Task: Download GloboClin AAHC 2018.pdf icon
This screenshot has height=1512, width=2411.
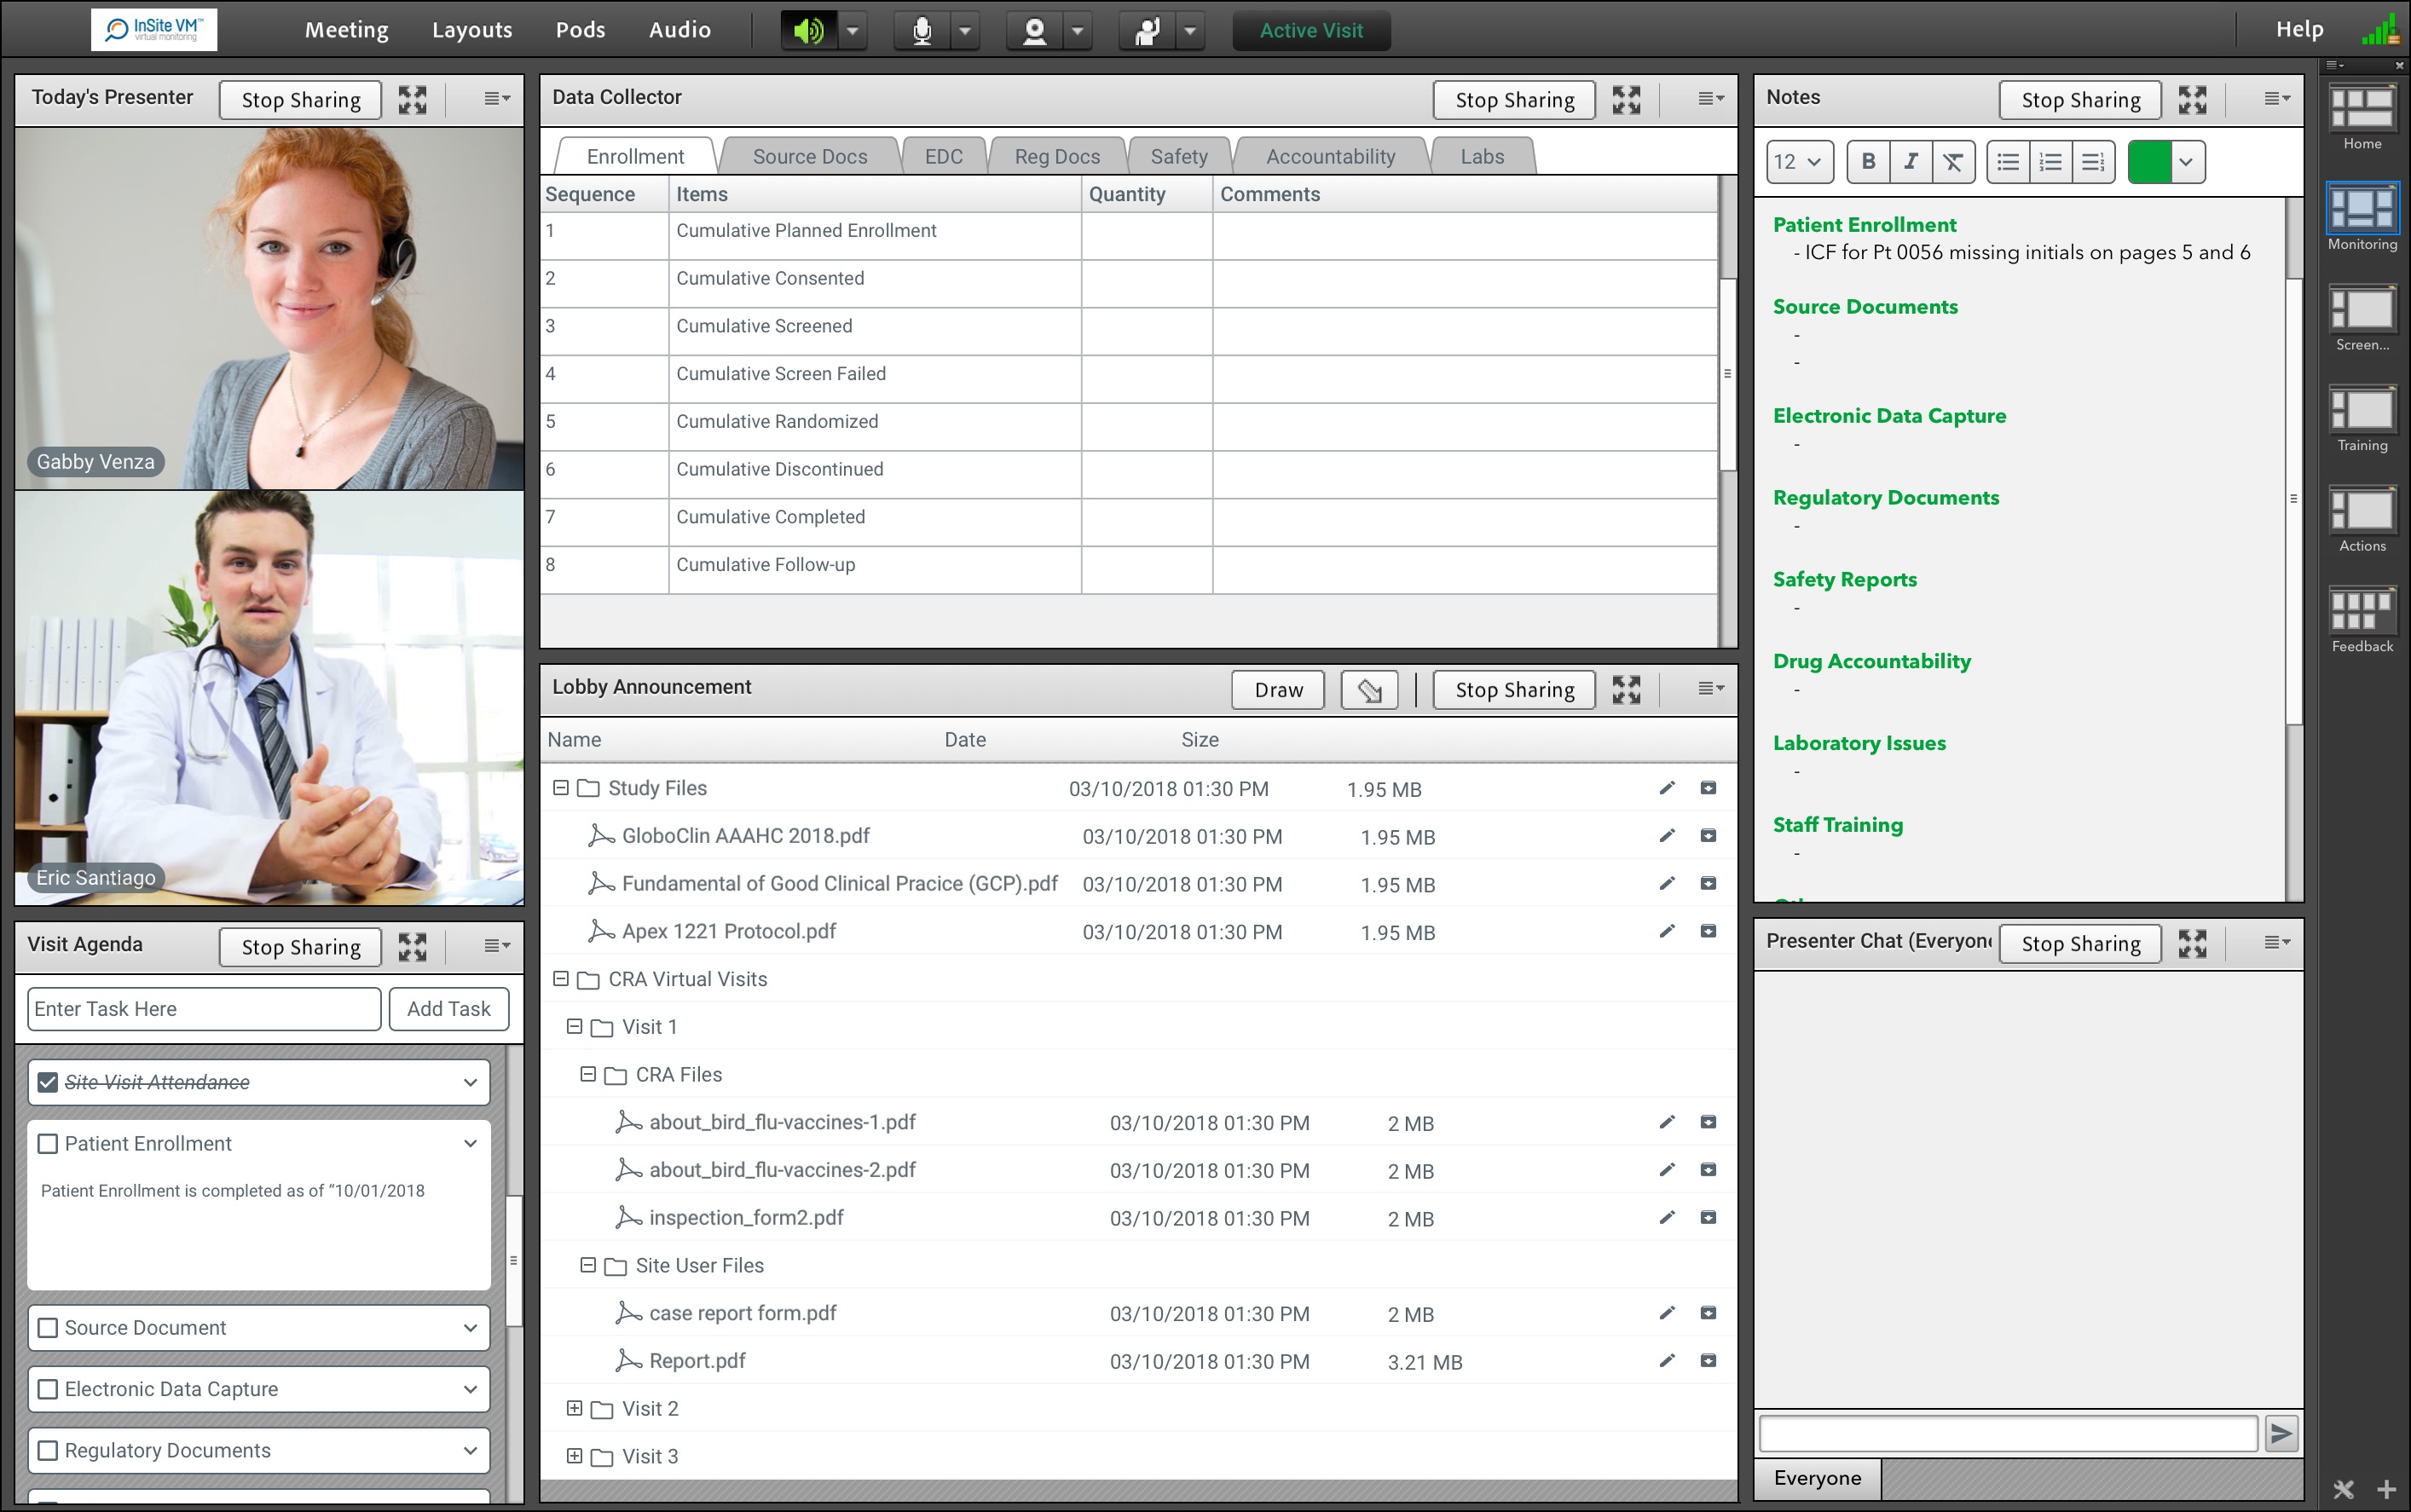Action: pos(1708,835)
